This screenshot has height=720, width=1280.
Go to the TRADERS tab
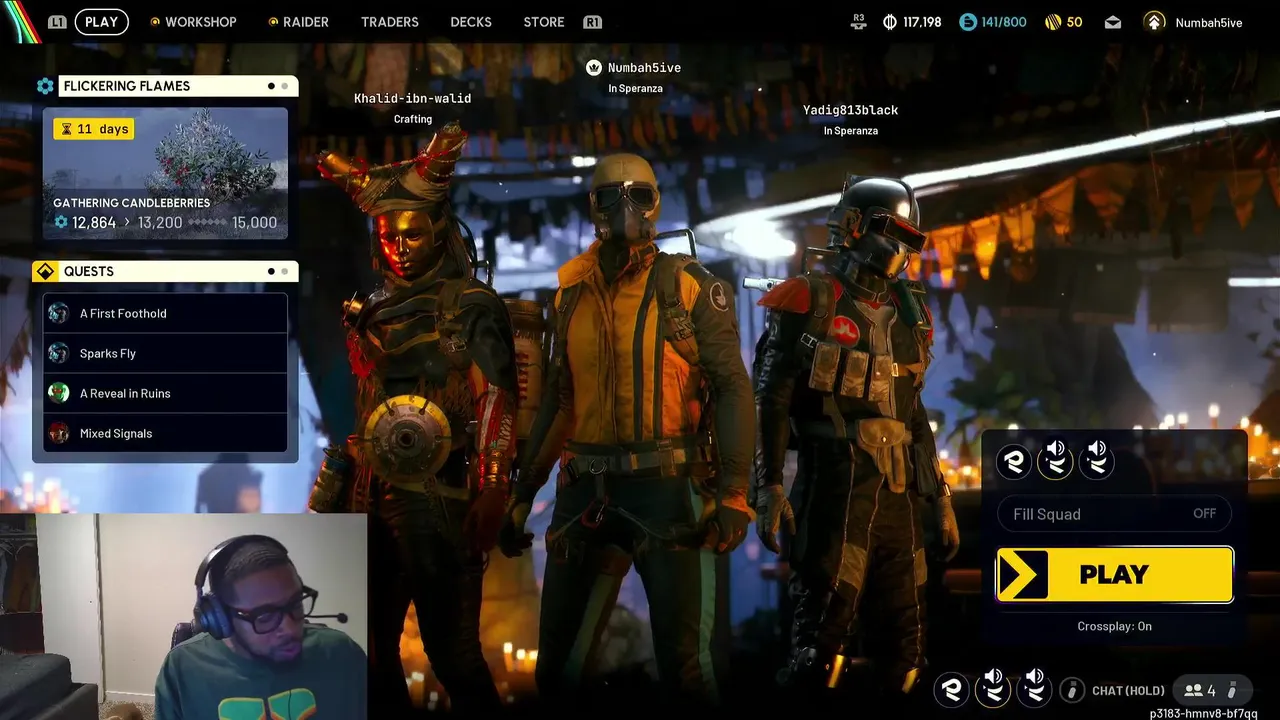point(390,22)
